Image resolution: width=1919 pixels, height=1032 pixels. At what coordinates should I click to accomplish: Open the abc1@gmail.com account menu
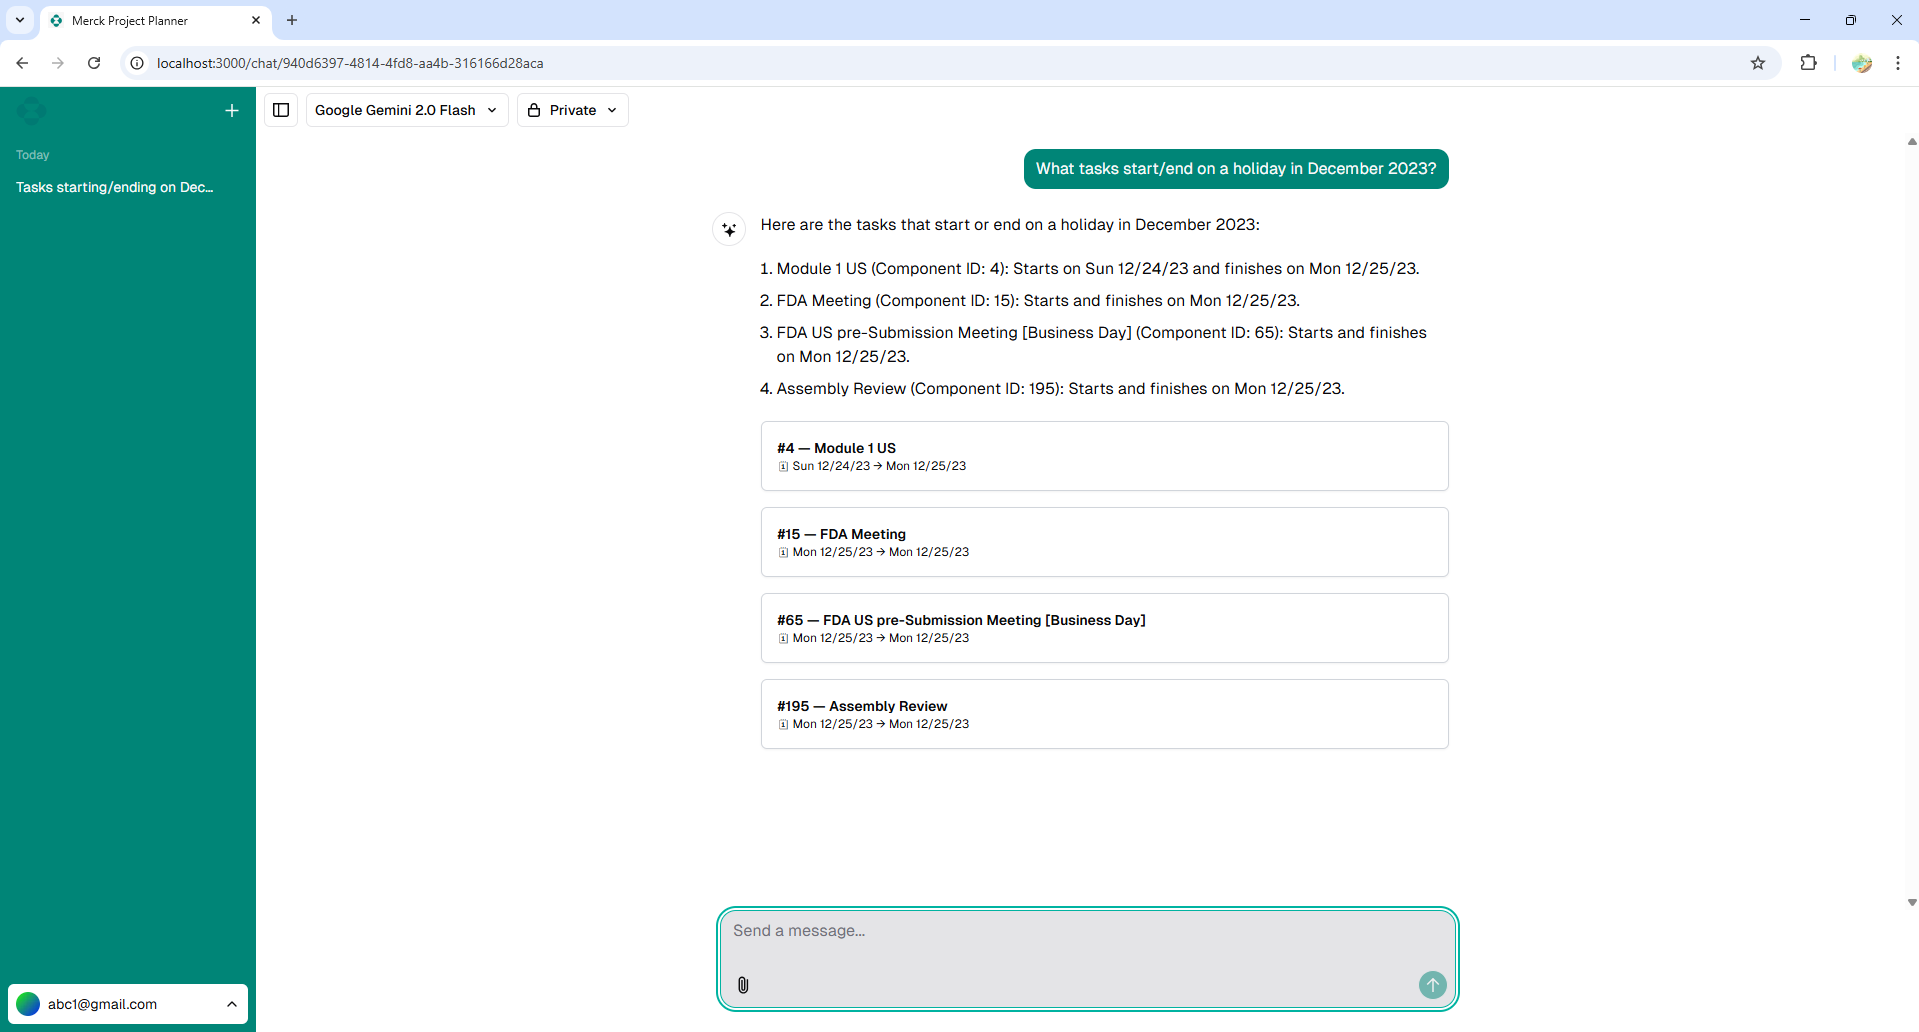click(128, 1004)
